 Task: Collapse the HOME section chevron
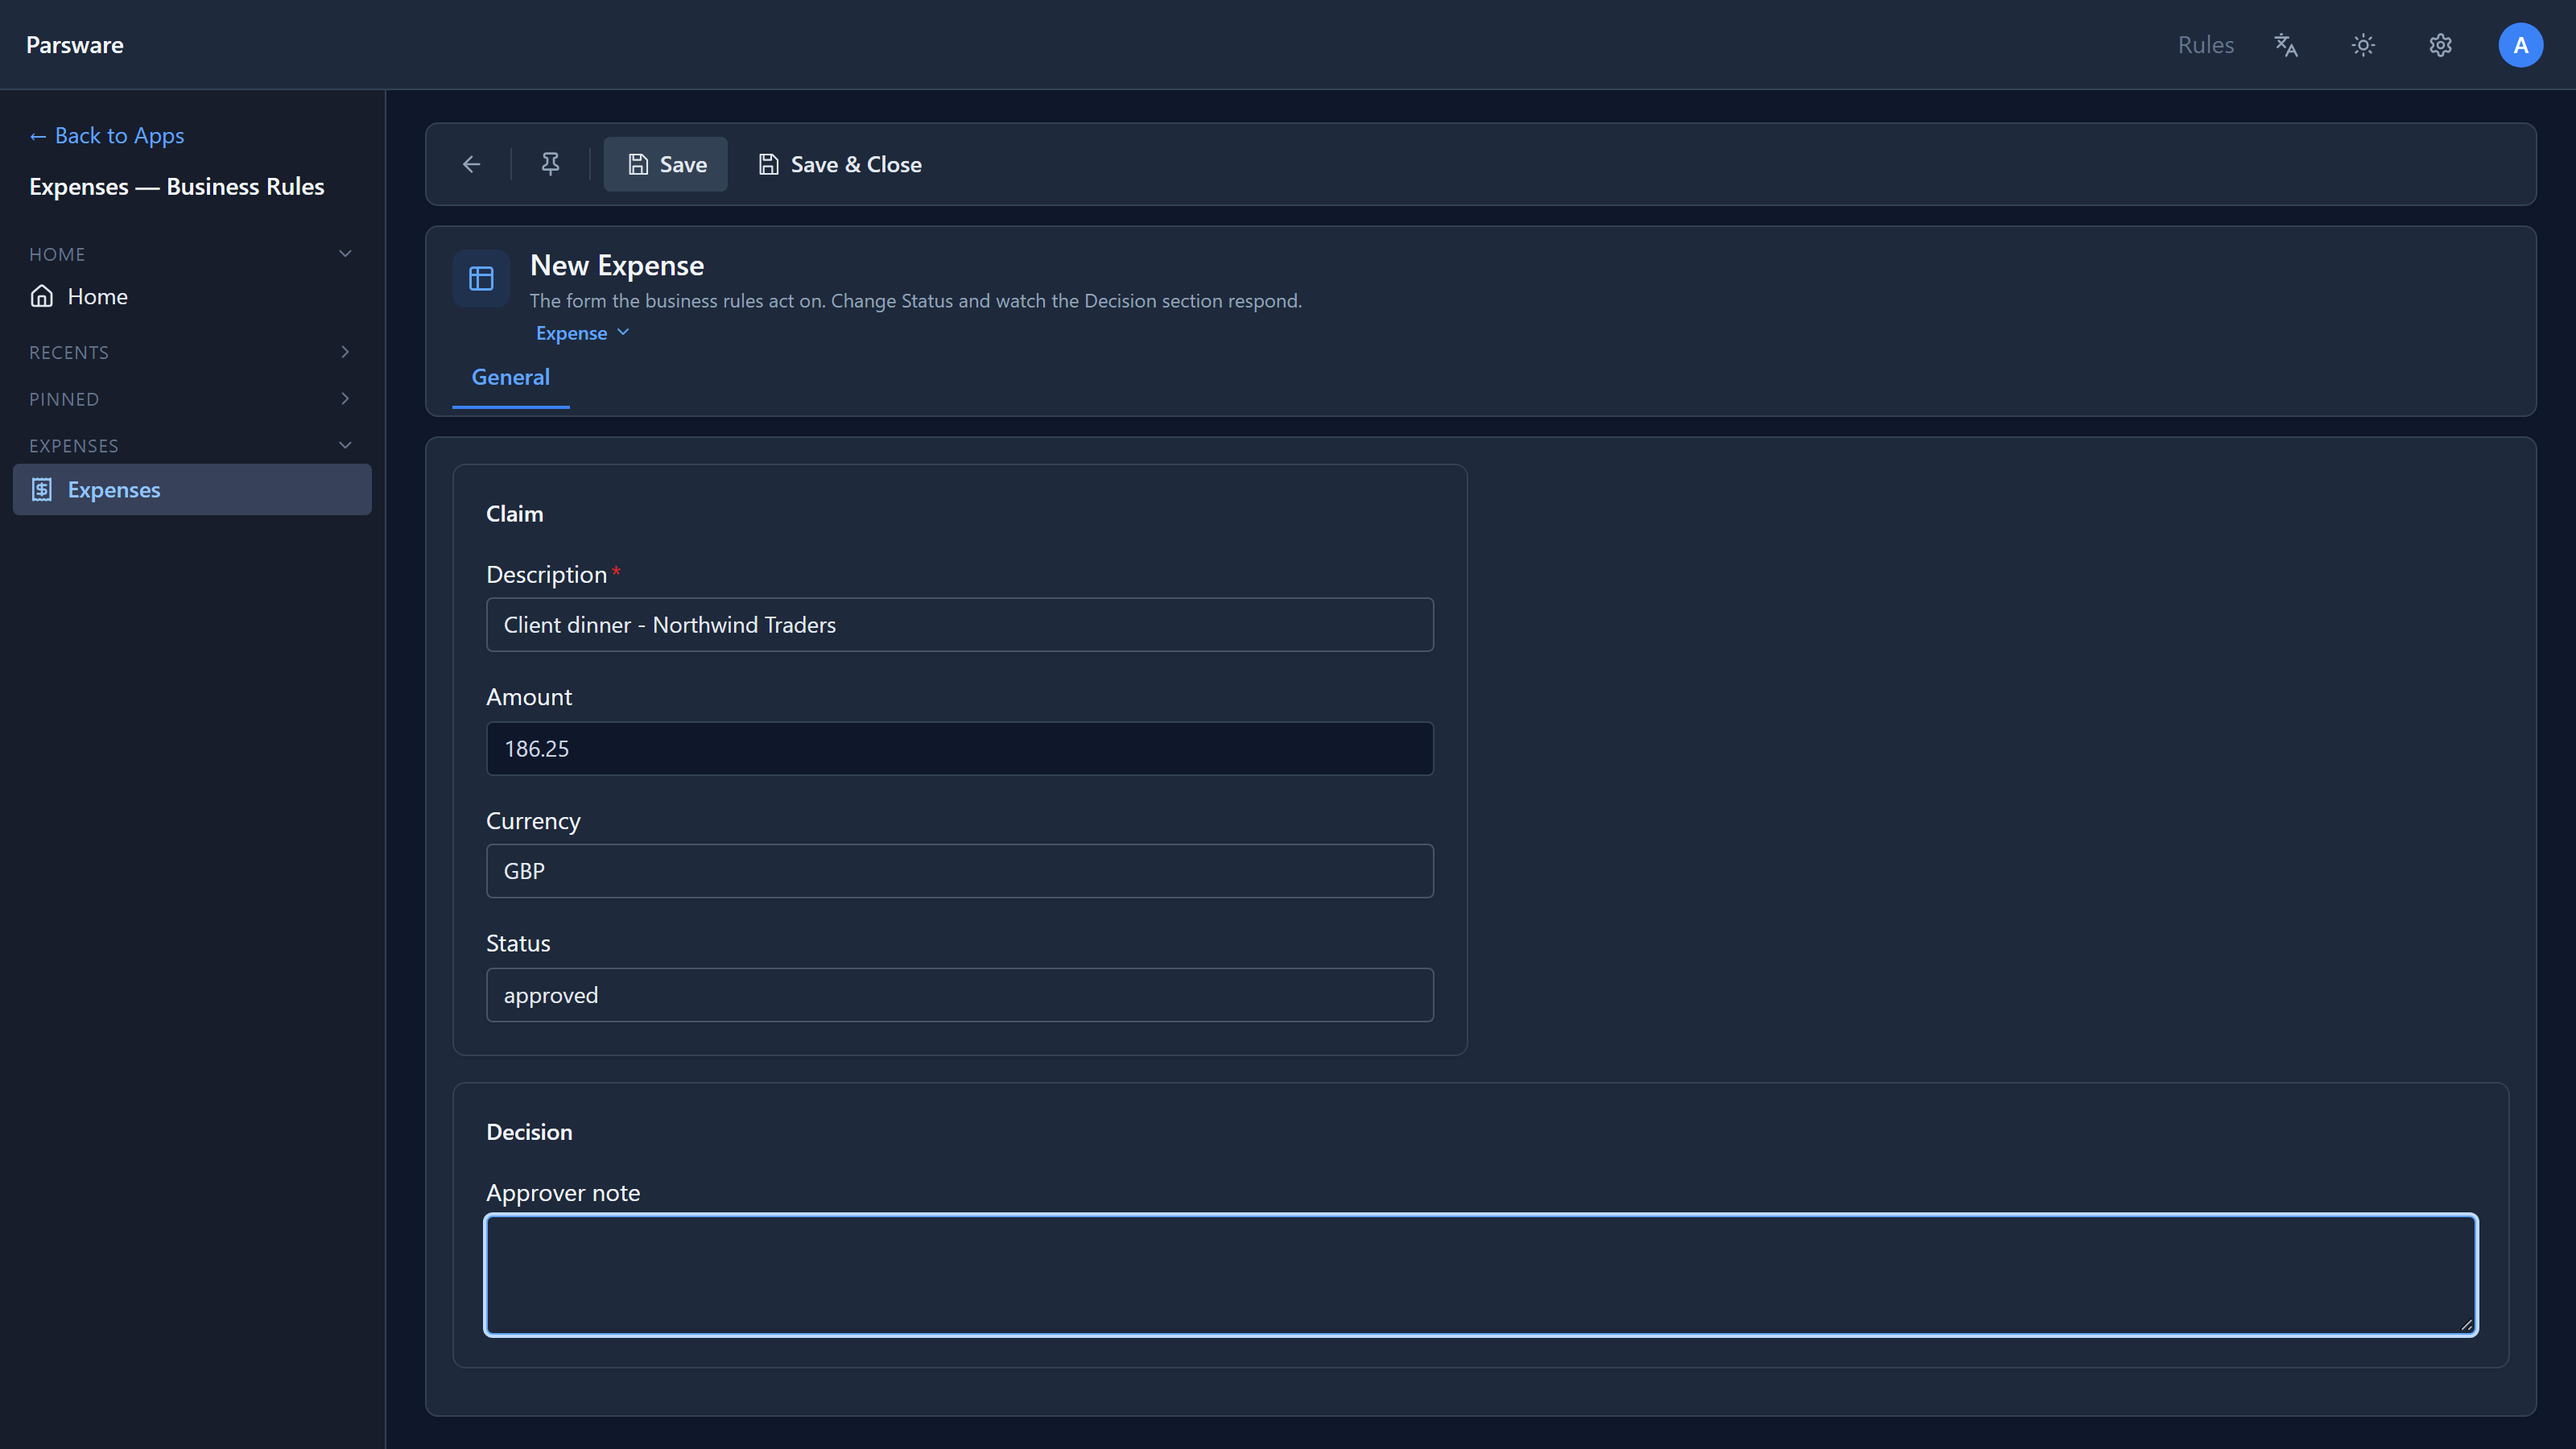click(x=345, y=254)
